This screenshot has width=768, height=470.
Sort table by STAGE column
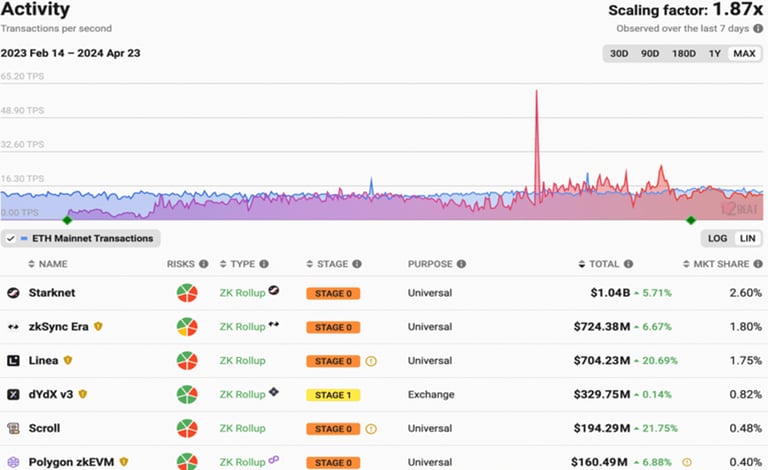point(328,264)
